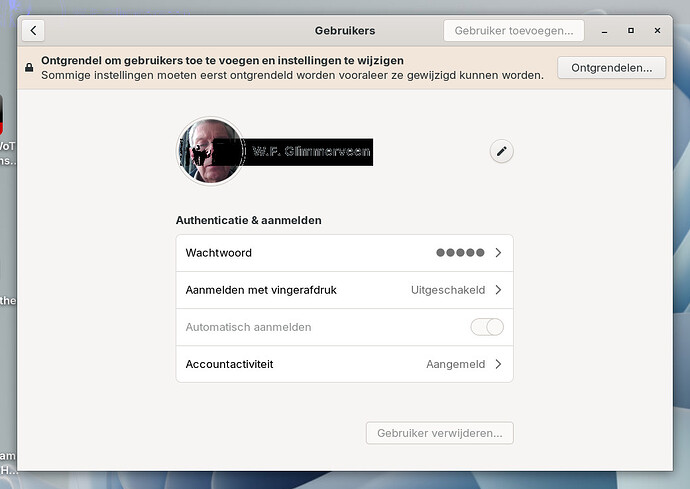Open the Wachtwoord row
Screen dimensions: 690x489
pos(345,253)
